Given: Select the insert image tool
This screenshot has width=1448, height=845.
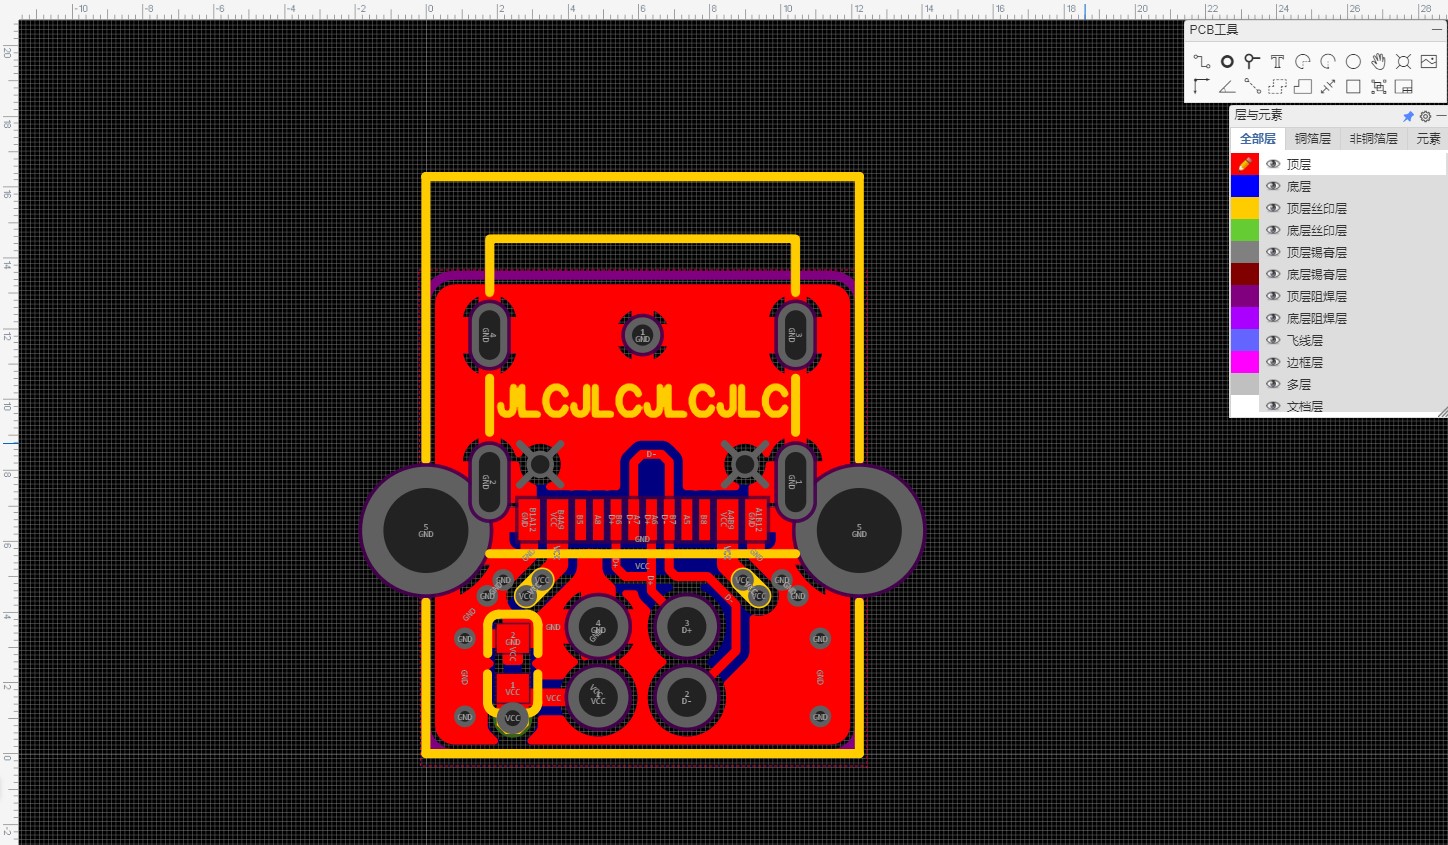Looking at the screenshot, I should pyautogui.click(x=1429, y=61).
